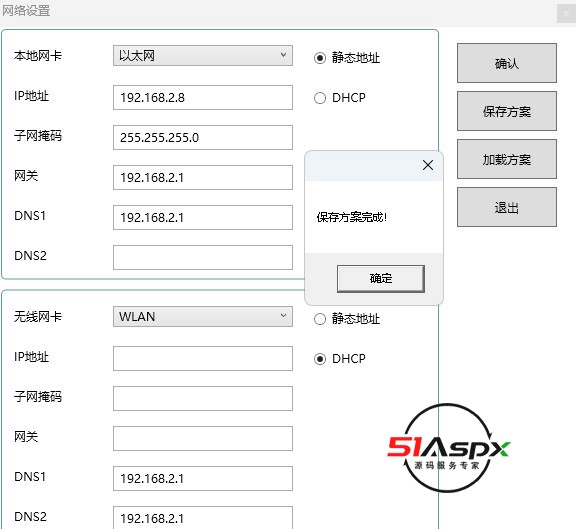Click the 子网掩码 field showing 255.255.255.0
The height and width of the screenshot is (529, 576).
(203, 138)
